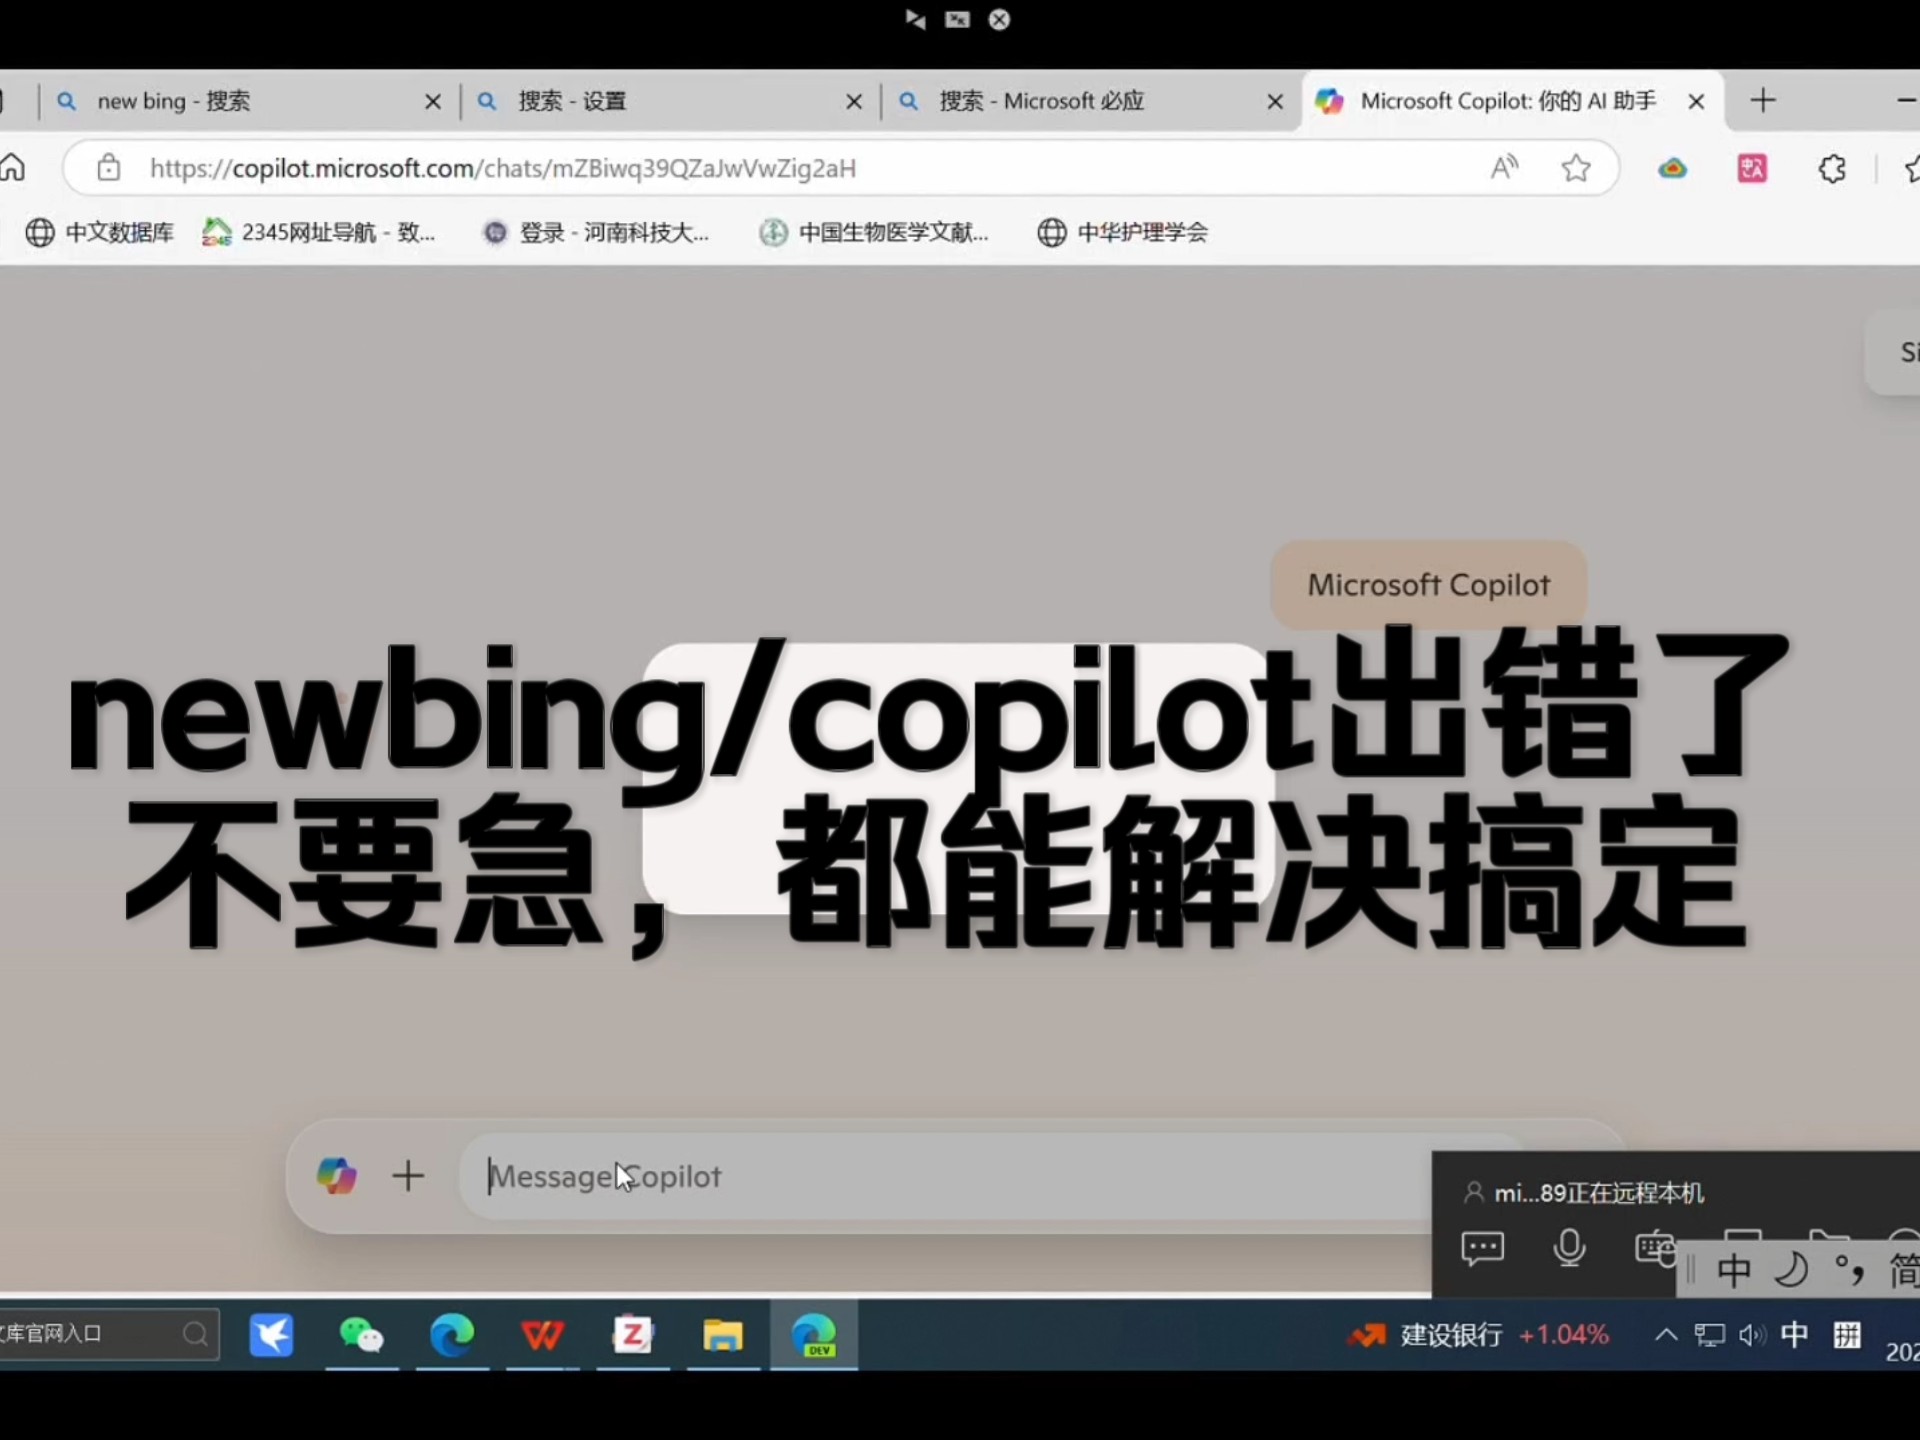
Task: Open a new browser tab
Action: click(1763, 101)
